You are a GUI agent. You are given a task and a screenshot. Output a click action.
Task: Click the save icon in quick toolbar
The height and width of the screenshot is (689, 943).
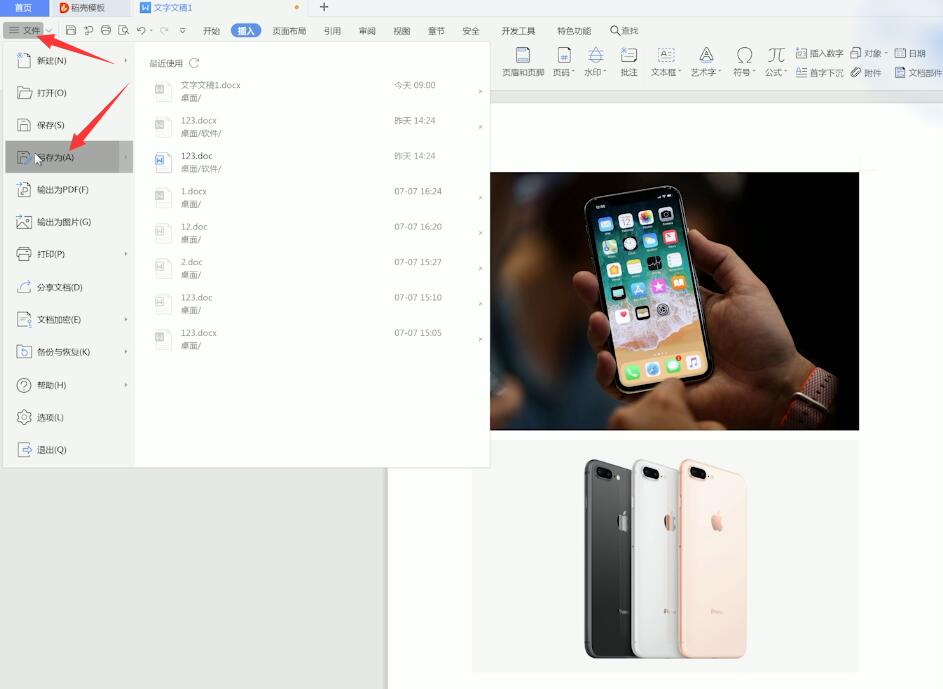[70, 30]
